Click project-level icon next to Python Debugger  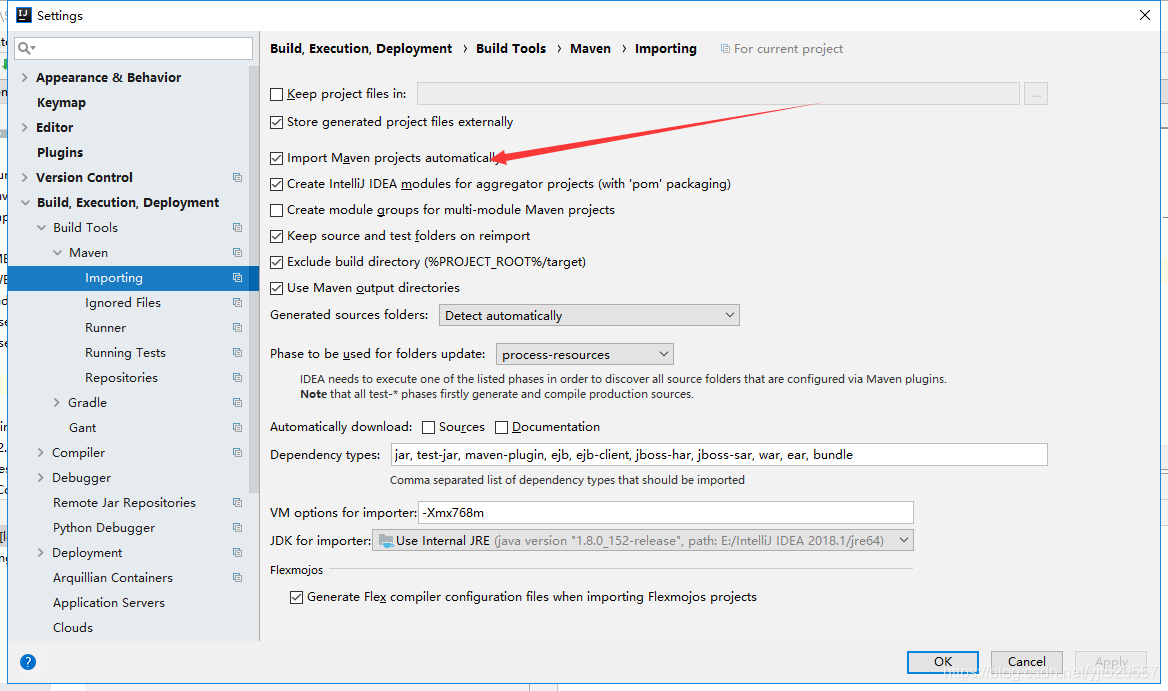tap(238, 527)
